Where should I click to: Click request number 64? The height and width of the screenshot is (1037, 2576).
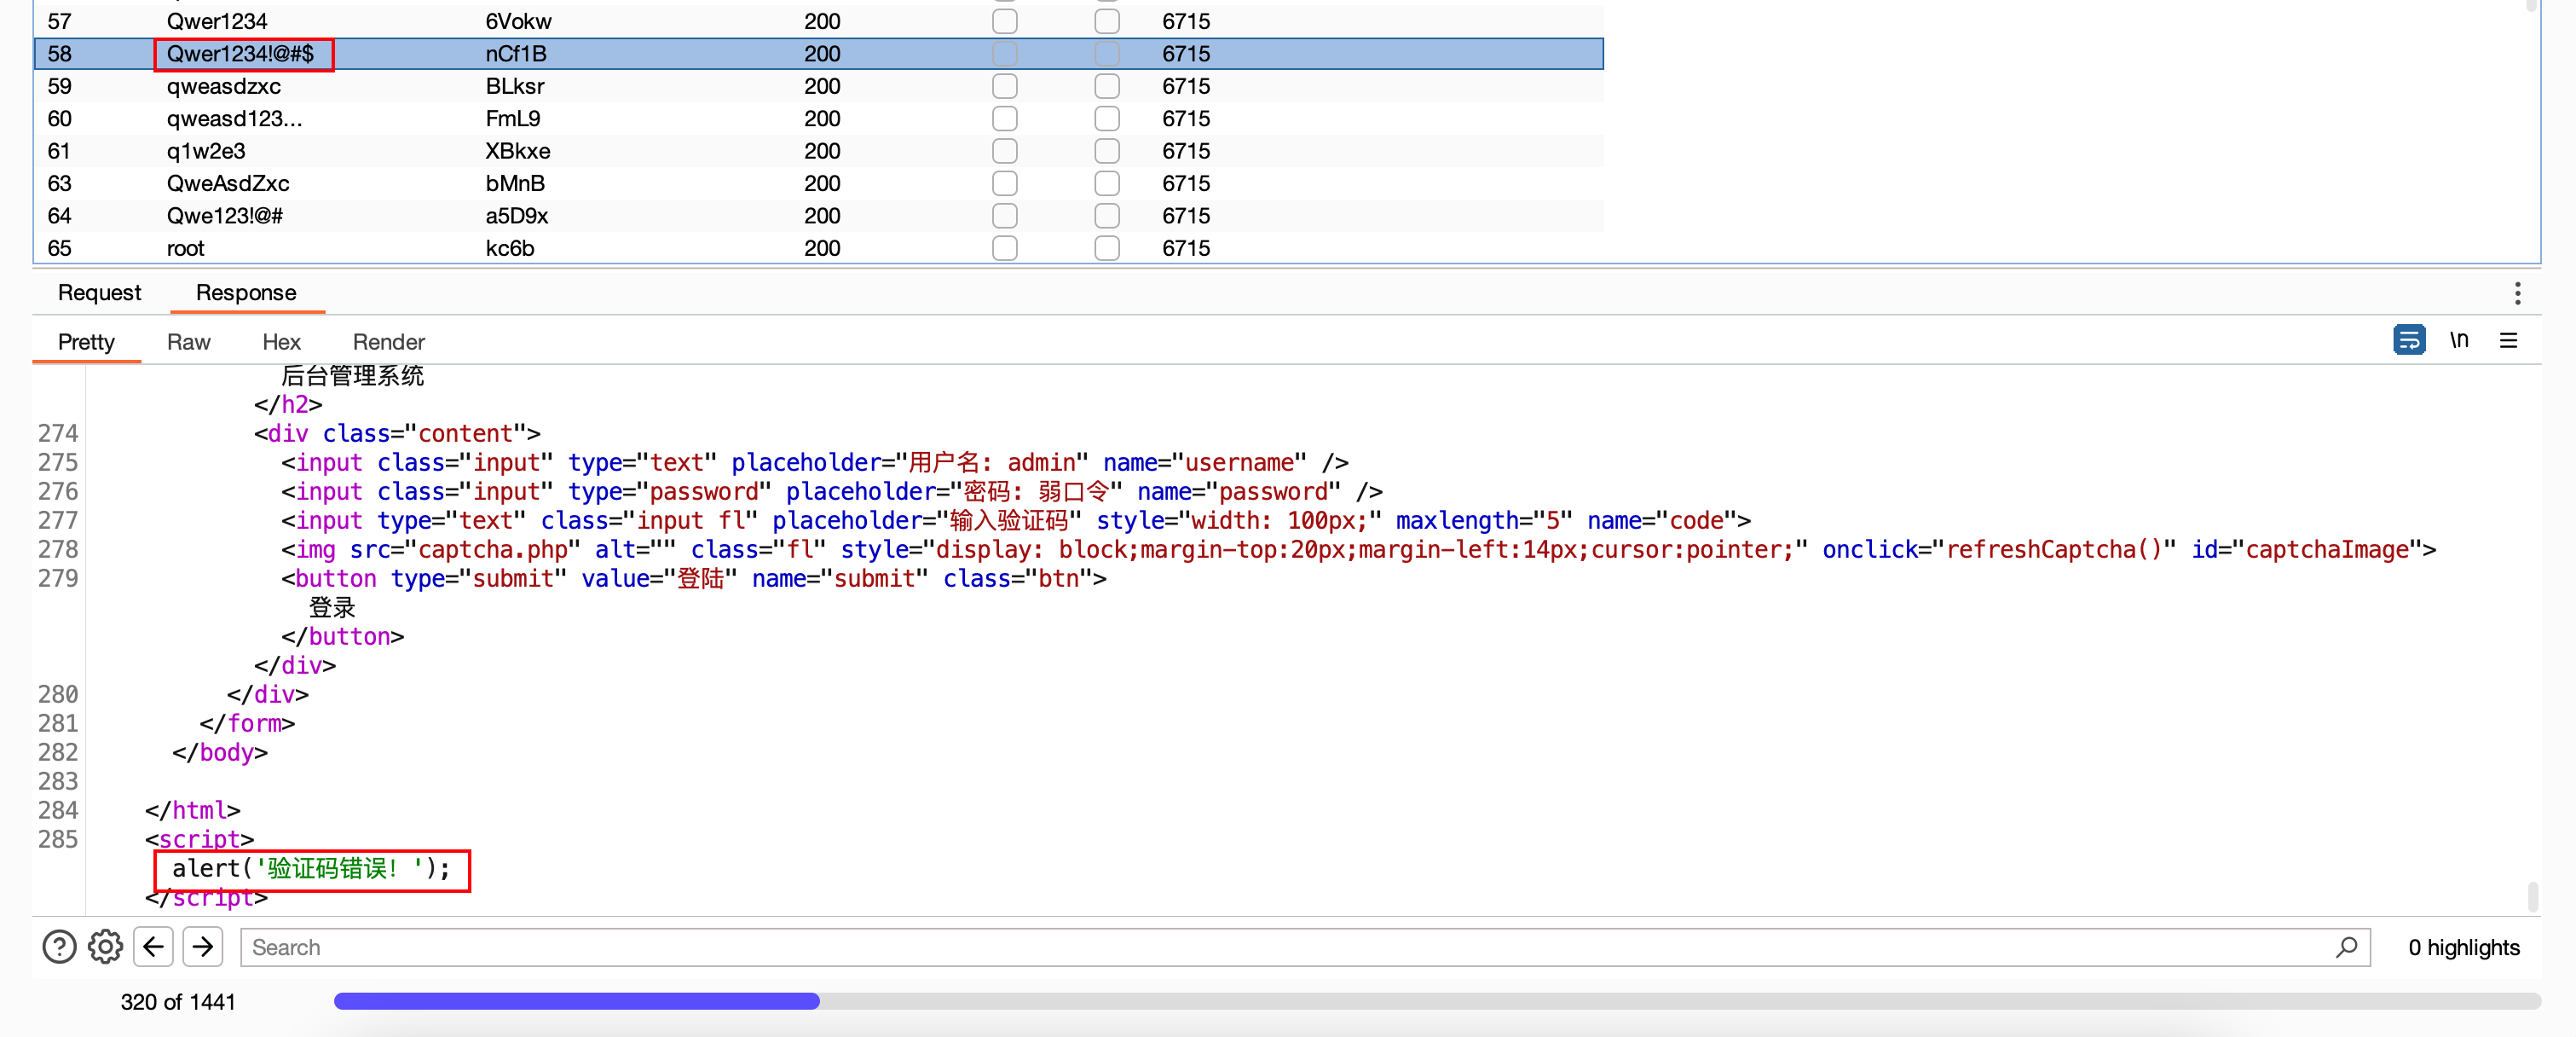(59, 216)
